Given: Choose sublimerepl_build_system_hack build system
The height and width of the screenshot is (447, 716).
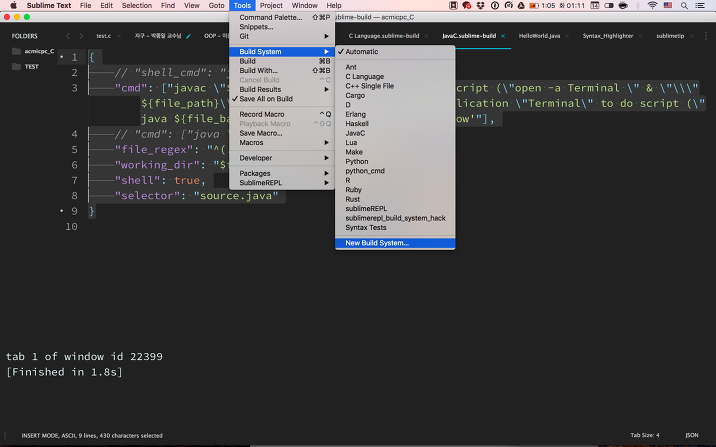Looking at the screenshot, I should tap(395, 218).
